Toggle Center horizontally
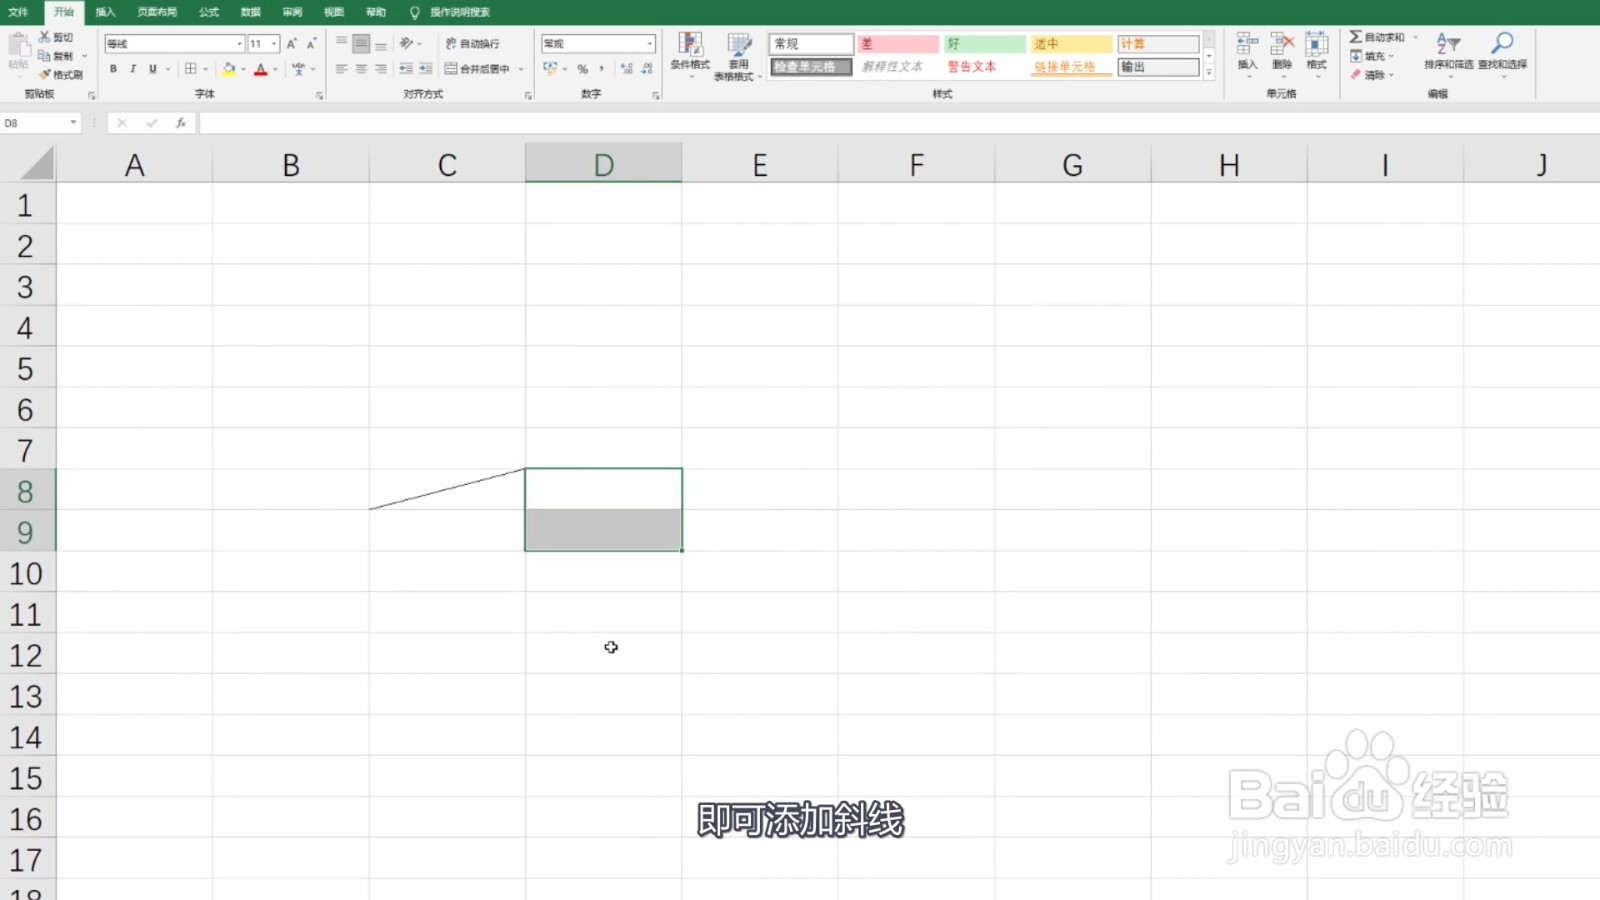Screen dimensions: 1600x900 coord(361,69)
